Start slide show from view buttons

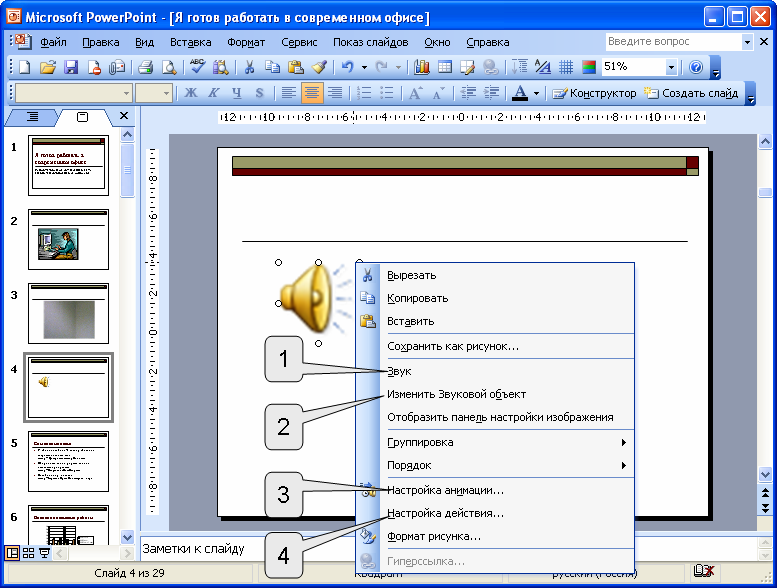click(44, 553)
